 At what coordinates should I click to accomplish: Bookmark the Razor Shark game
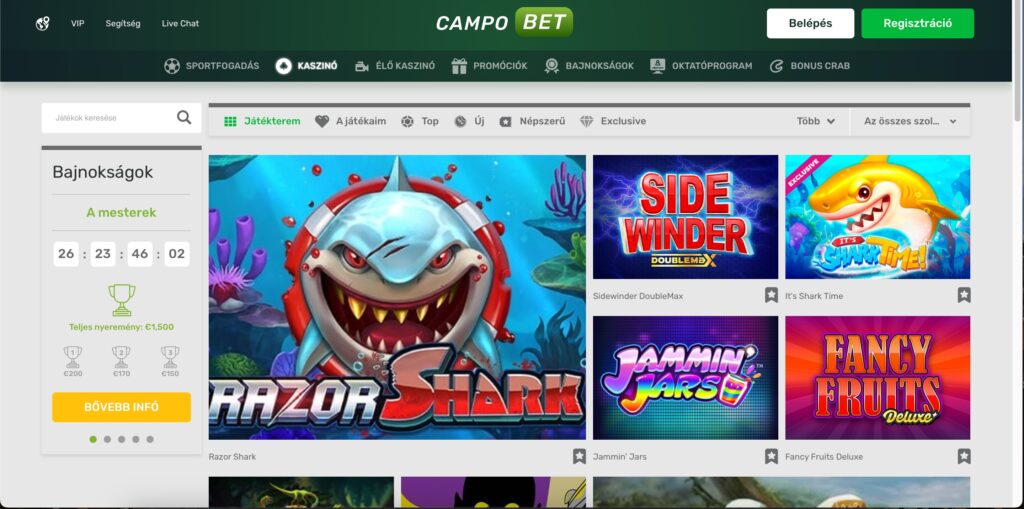pos(579,456)
